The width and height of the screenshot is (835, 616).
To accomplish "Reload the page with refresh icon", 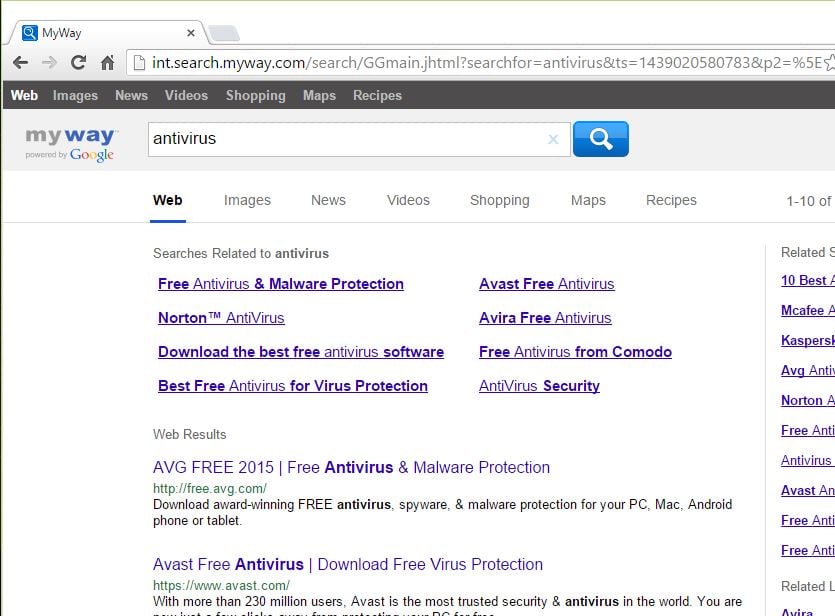I will pyautogui.click(x=78, y=63).
